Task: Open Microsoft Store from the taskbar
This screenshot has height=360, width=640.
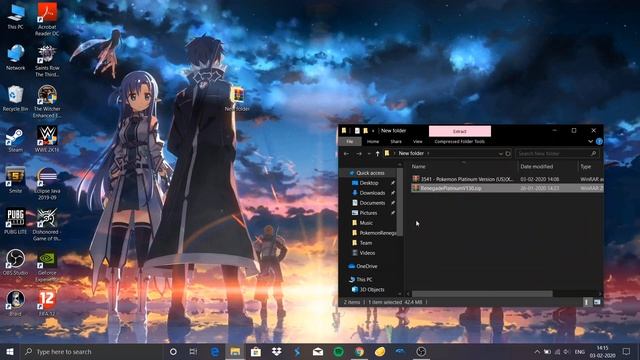Action: pos(256,351)
